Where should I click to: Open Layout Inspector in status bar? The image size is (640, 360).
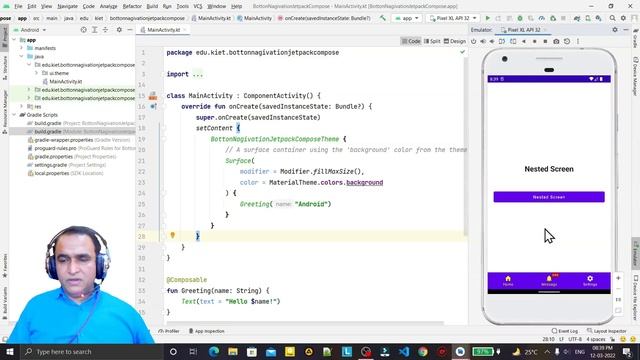coord(607,331)
